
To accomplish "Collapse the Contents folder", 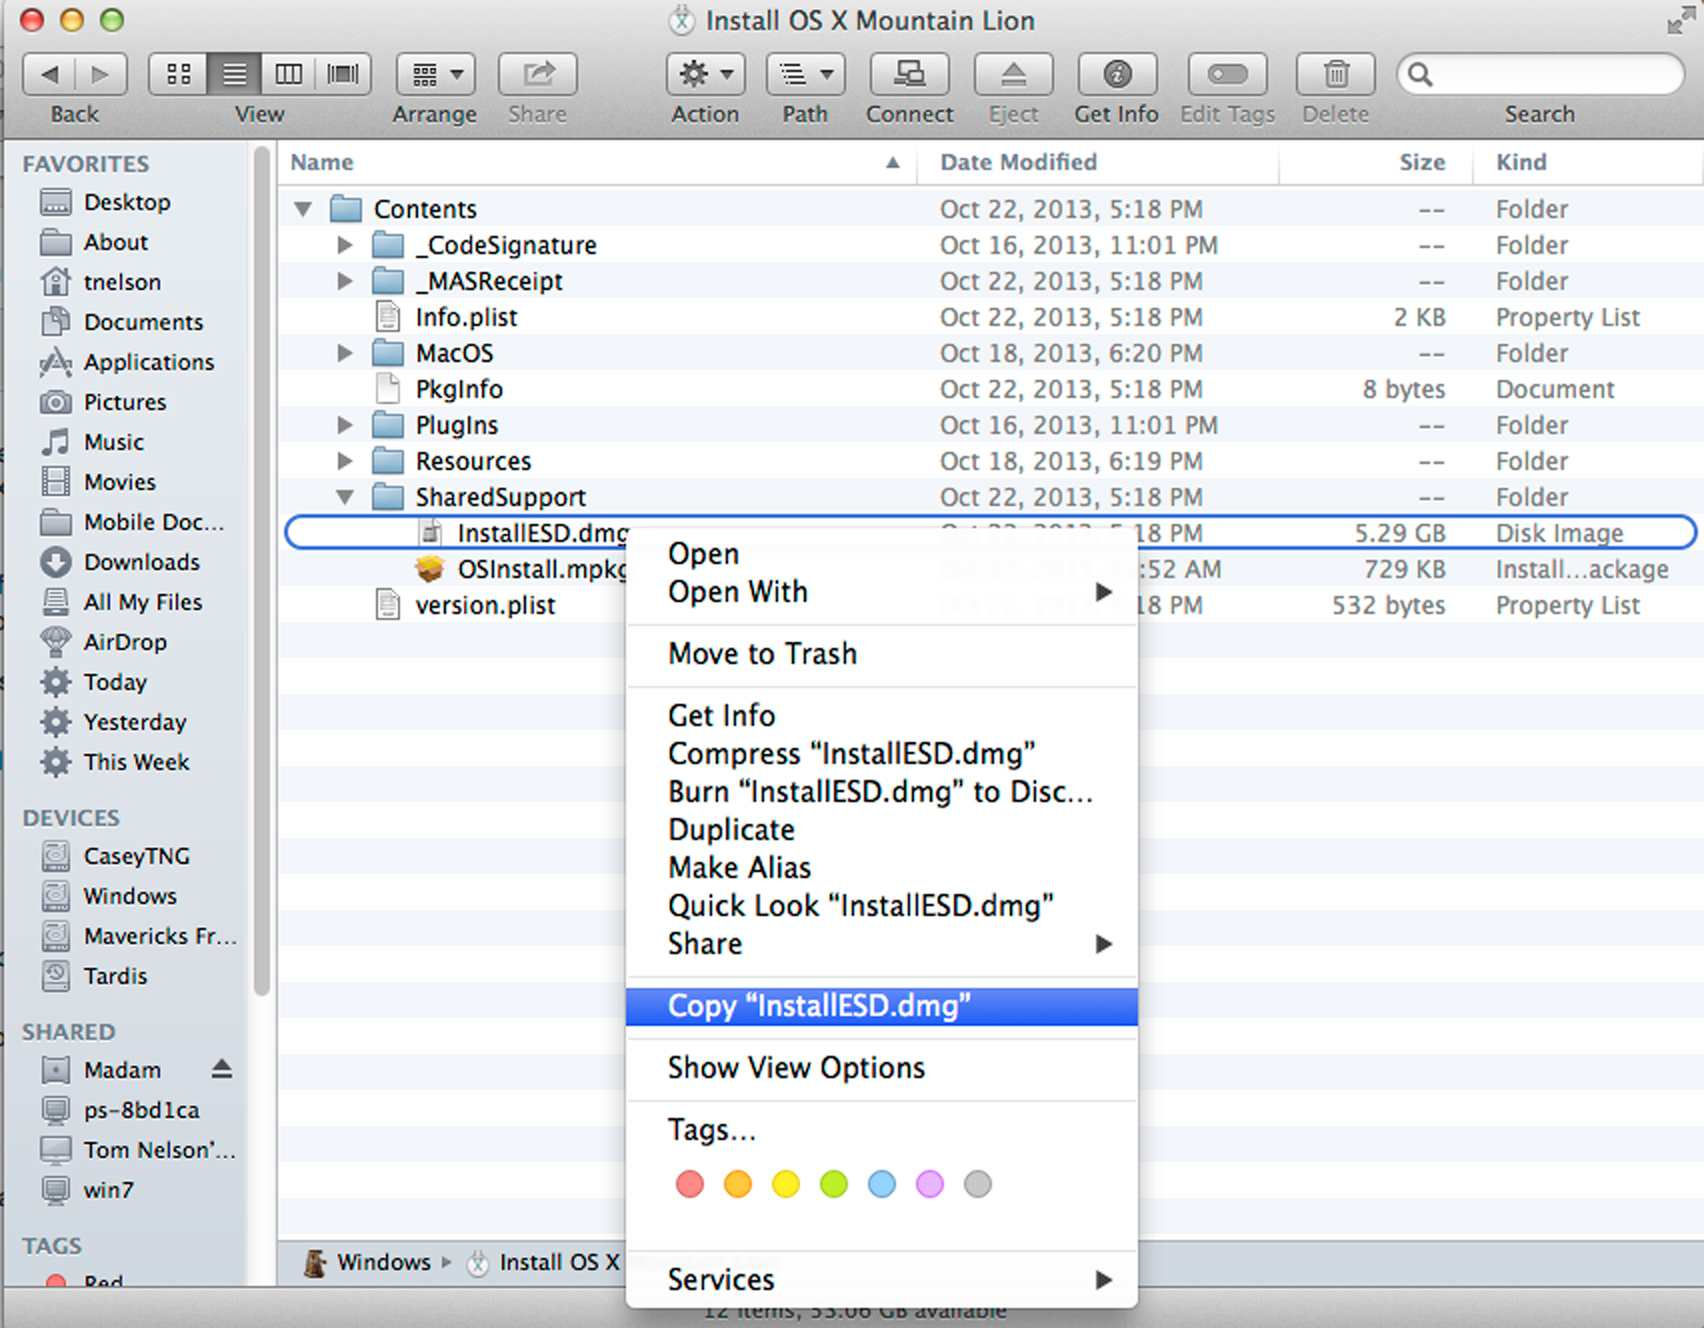I will coord(303,209).
